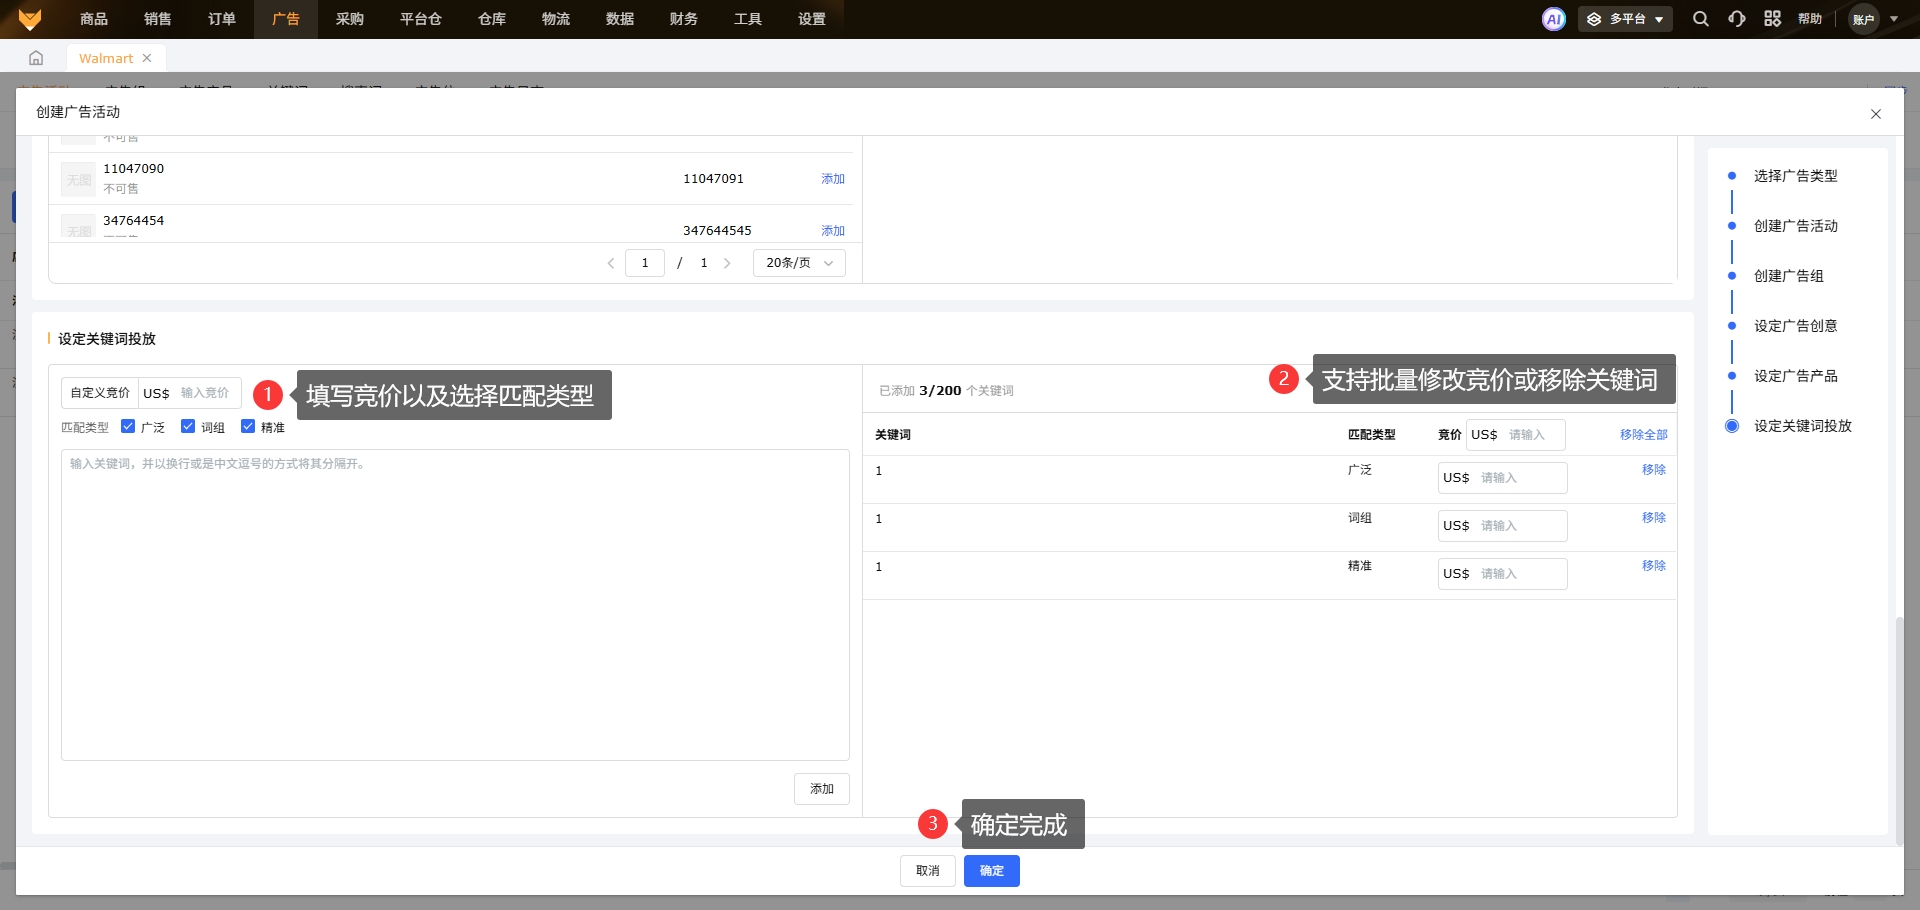Click 移除全部 to remove all keywords
1920x910 pixels.
(1644, 435)
